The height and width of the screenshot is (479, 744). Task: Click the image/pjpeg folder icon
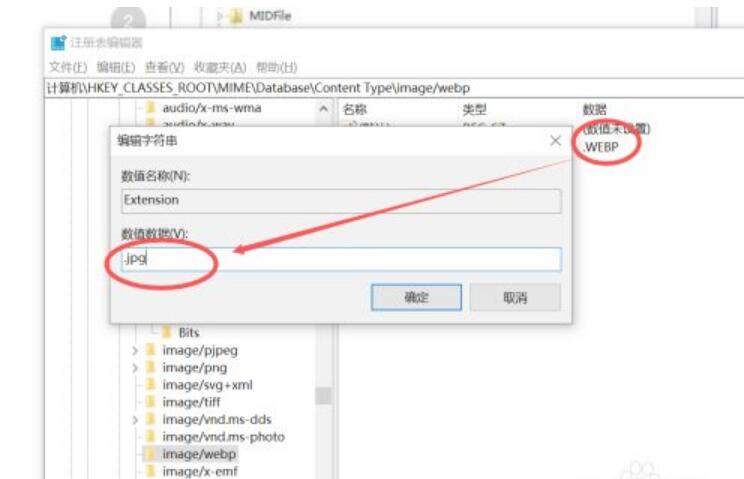tap(151, 350)
